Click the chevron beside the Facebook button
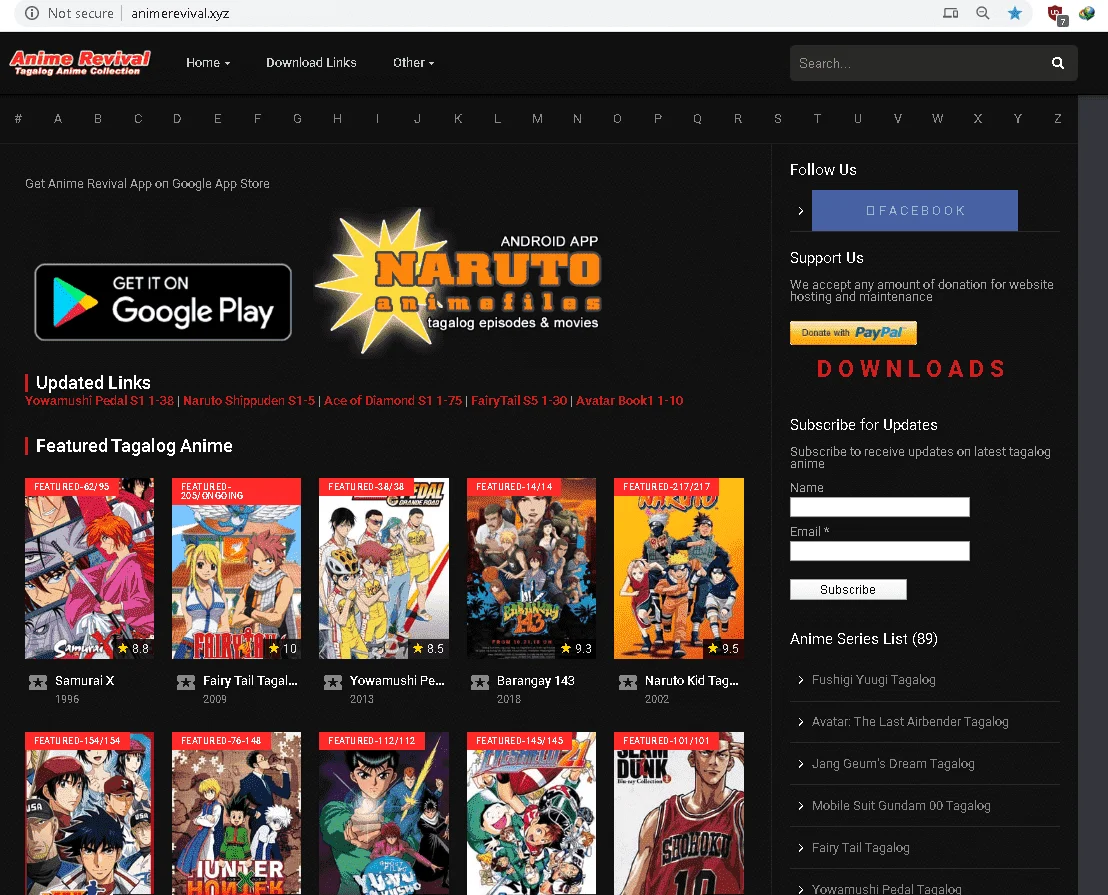Viewport: 1108px width, 895px height. tap(801, 211)
